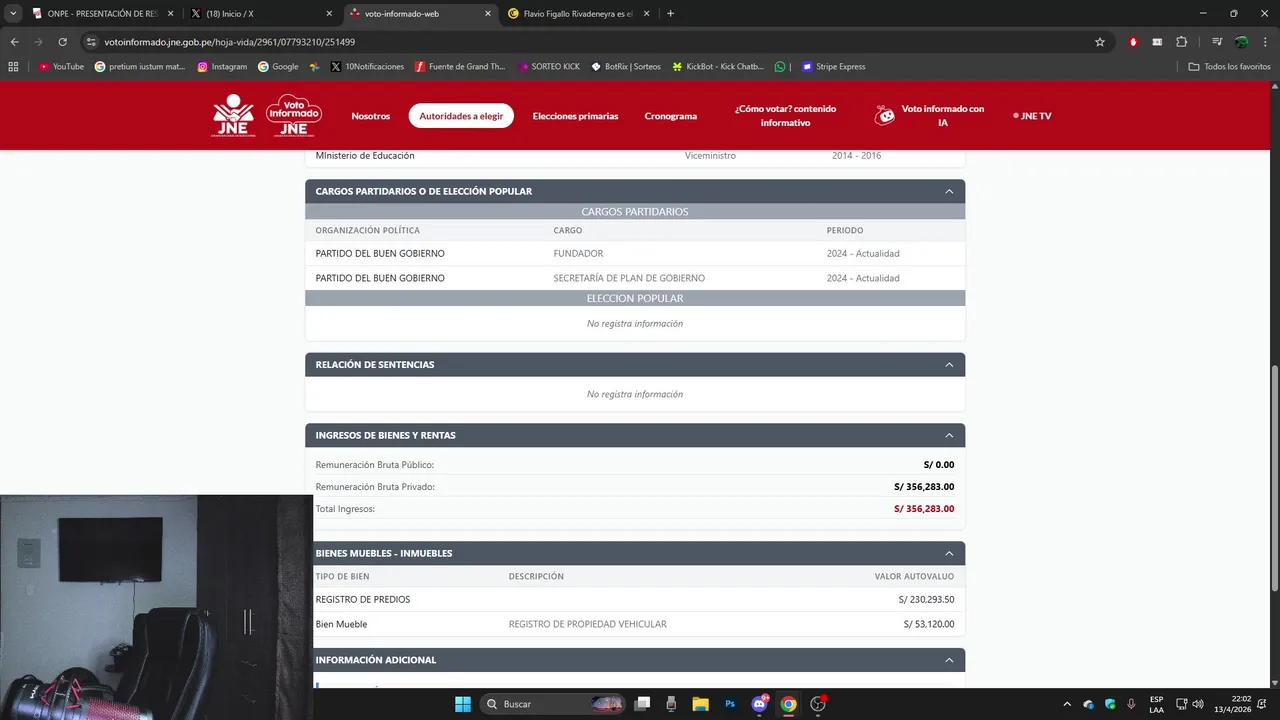The height and width of the screenshot is (720, 1280).
Task: Open File Explorer from the taskbar
Action: (700, 704)
